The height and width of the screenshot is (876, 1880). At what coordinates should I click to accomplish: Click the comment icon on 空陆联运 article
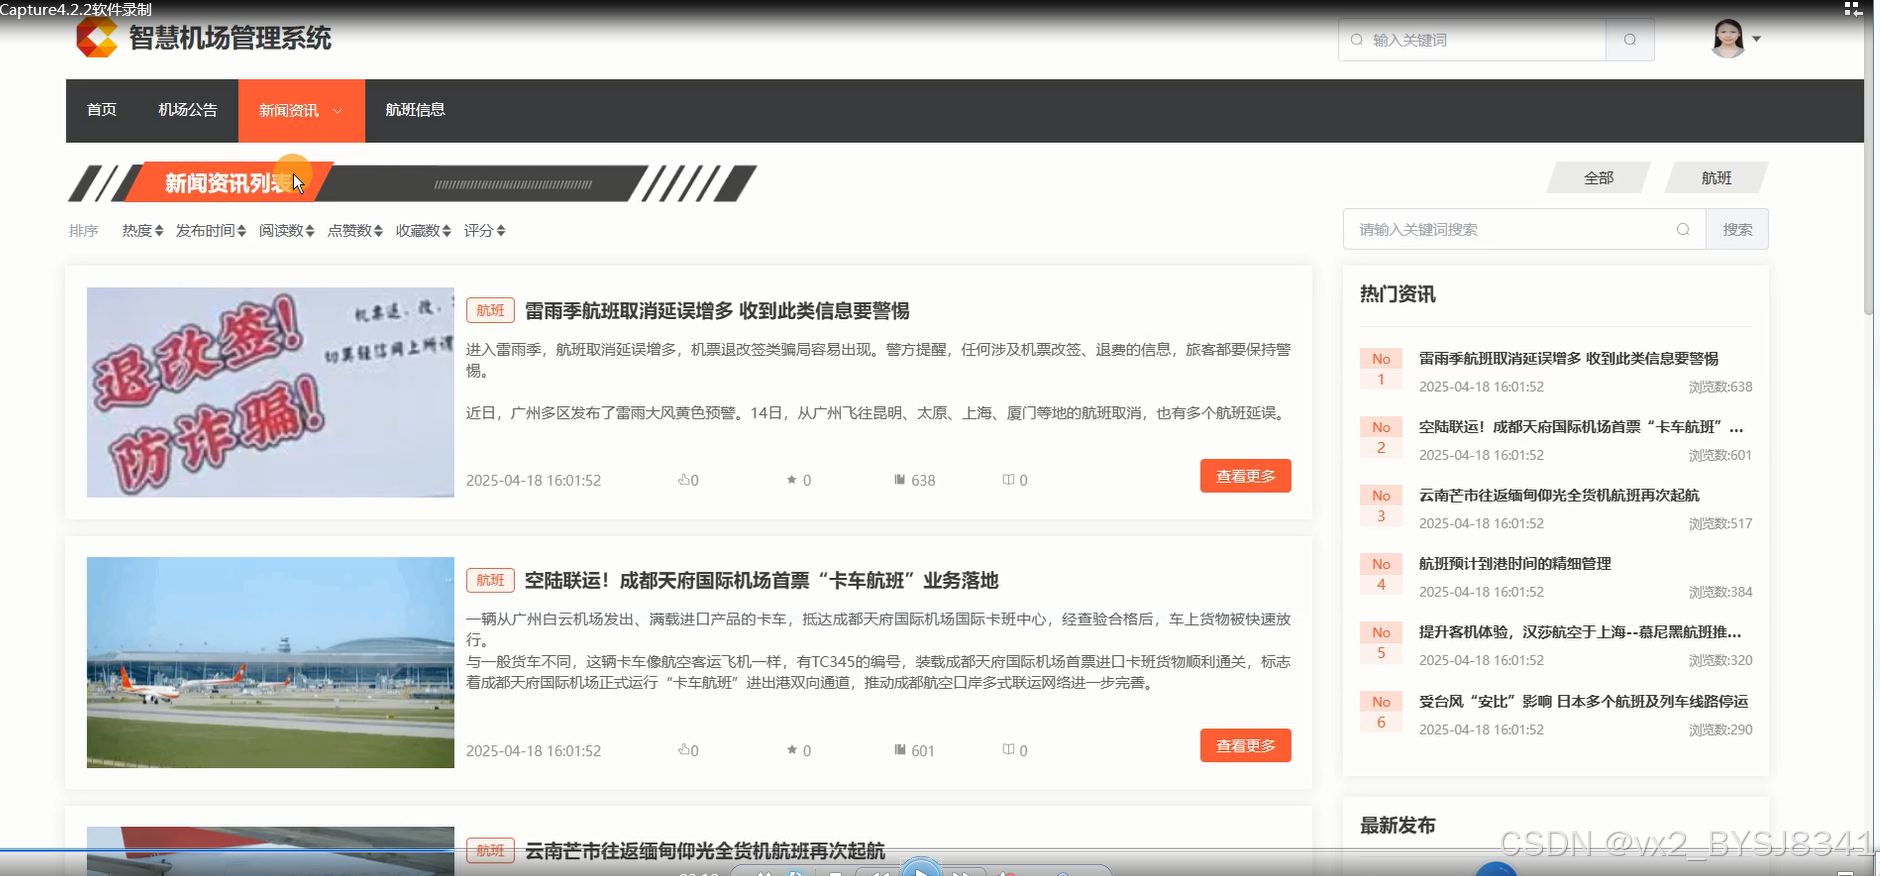1009,750
